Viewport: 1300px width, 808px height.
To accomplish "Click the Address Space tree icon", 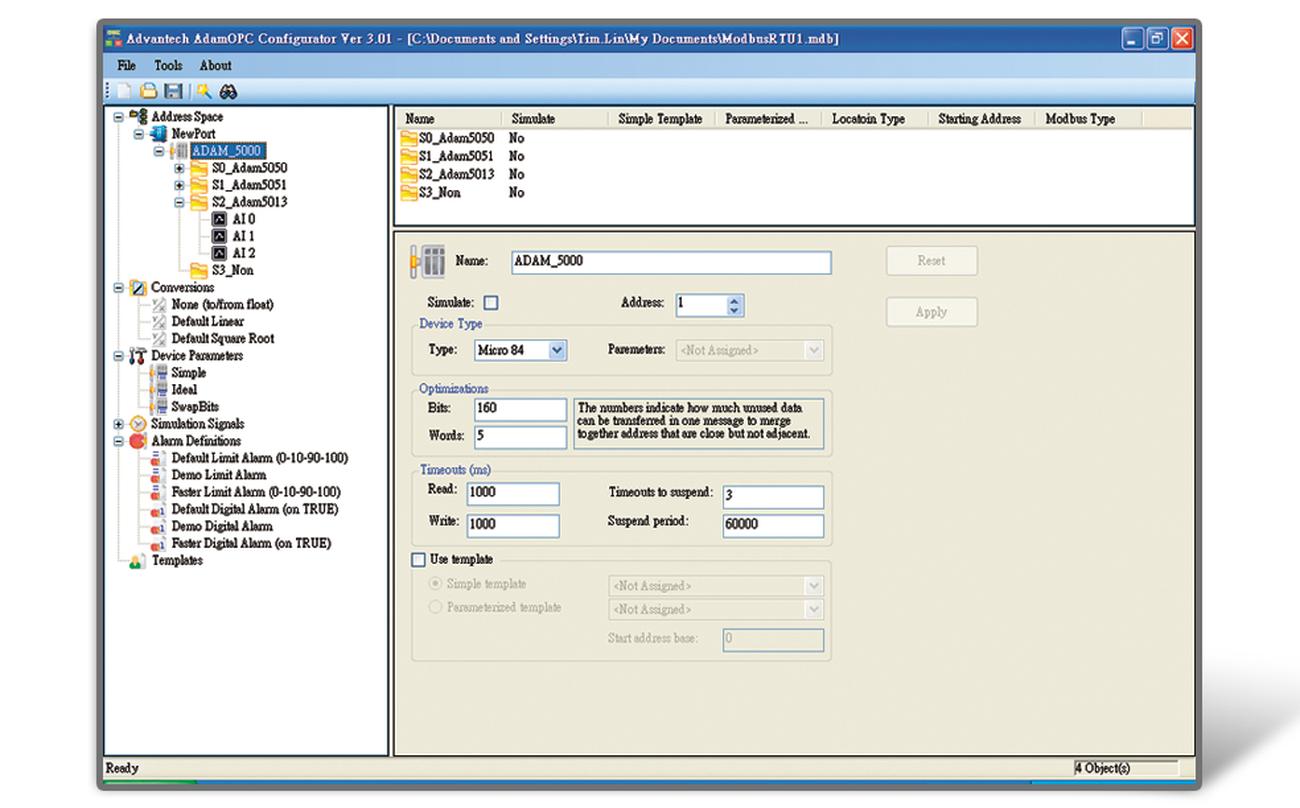I will [139, 117].
